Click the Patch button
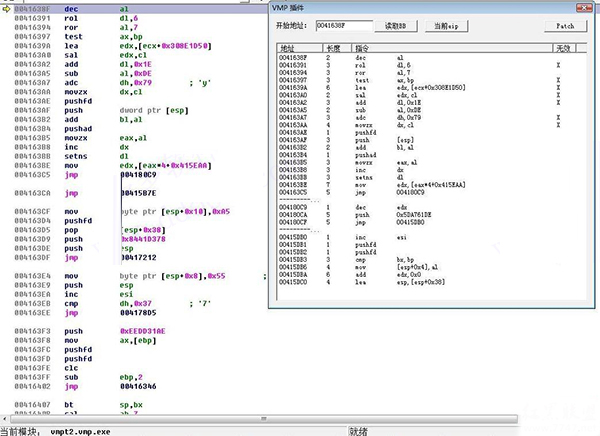 pos(565,25)
